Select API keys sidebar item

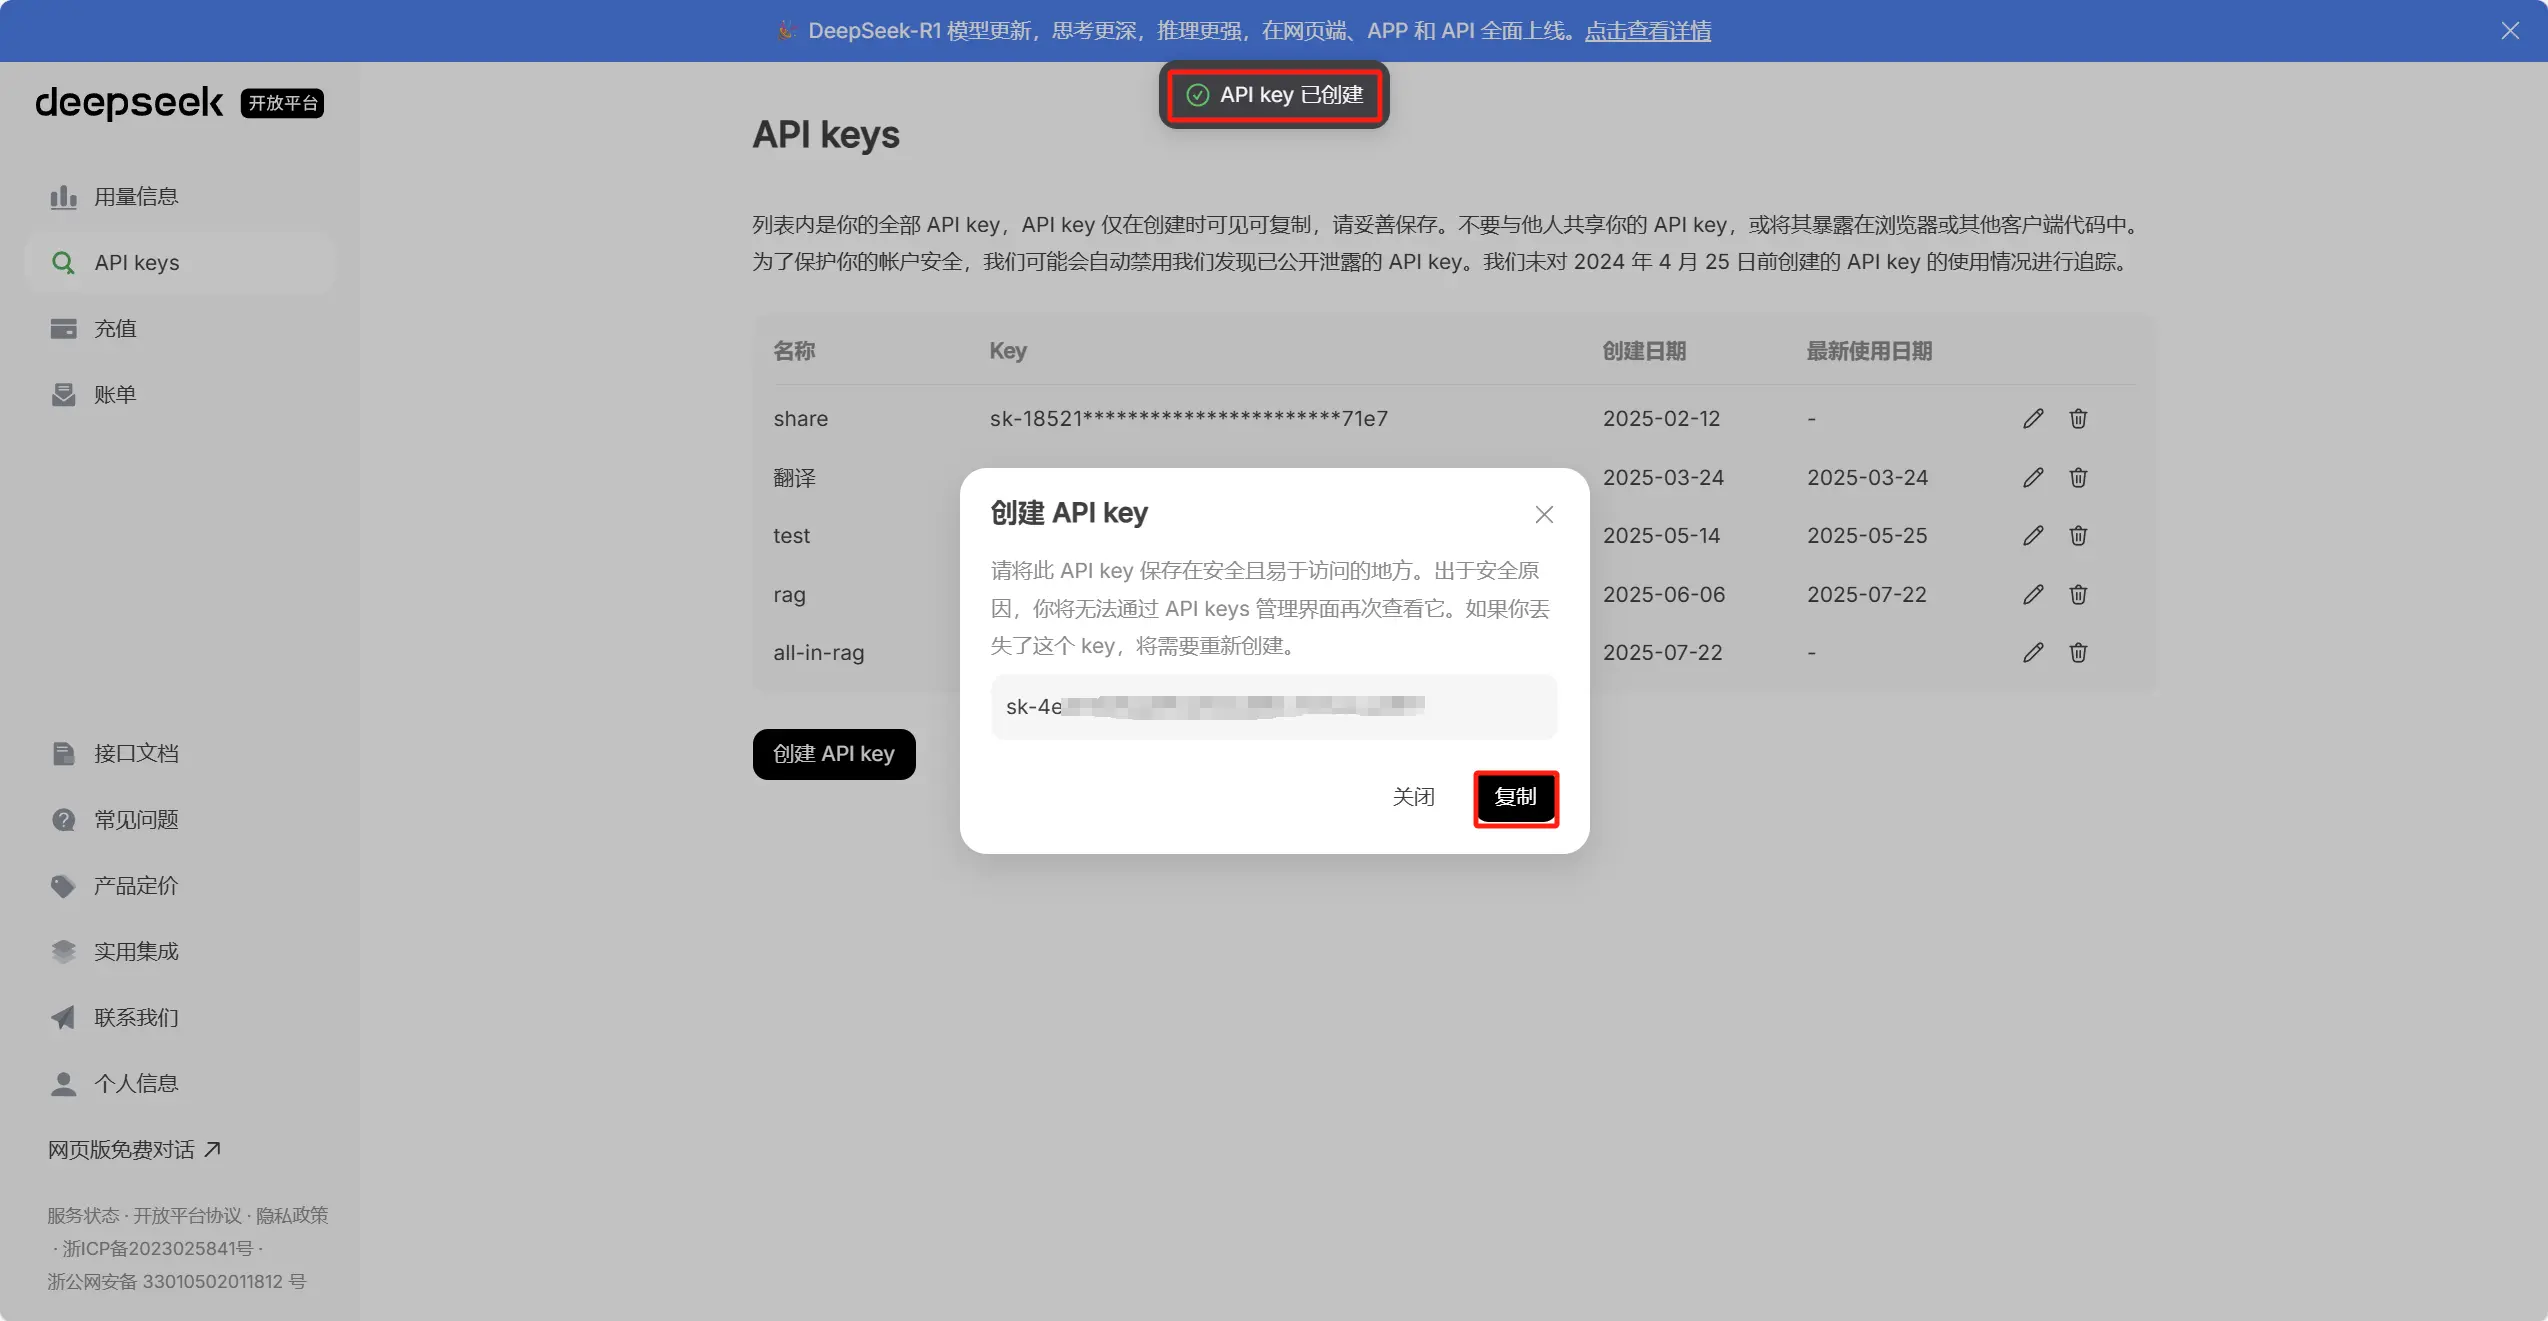[x=137, y=263]
